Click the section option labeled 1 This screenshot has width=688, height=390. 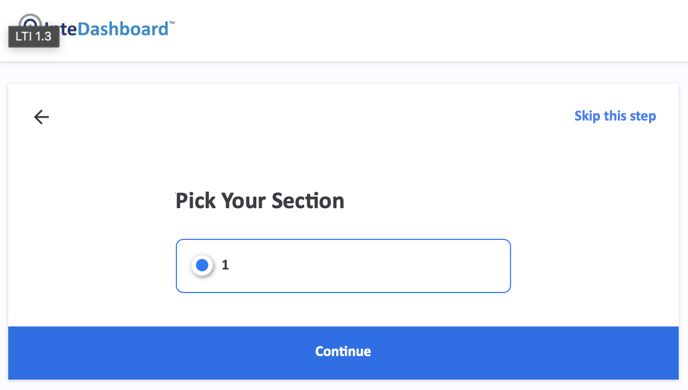point(343,266)
